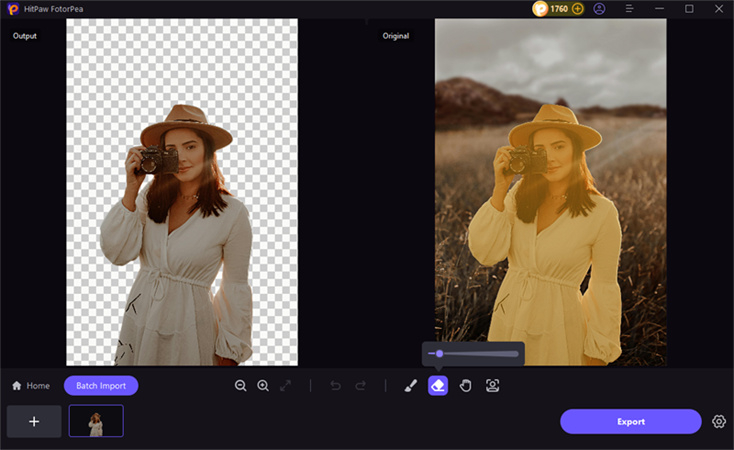Click the 1760 coin balance
734x450 pixels.
pyautogui.click(x=558, y=9)
